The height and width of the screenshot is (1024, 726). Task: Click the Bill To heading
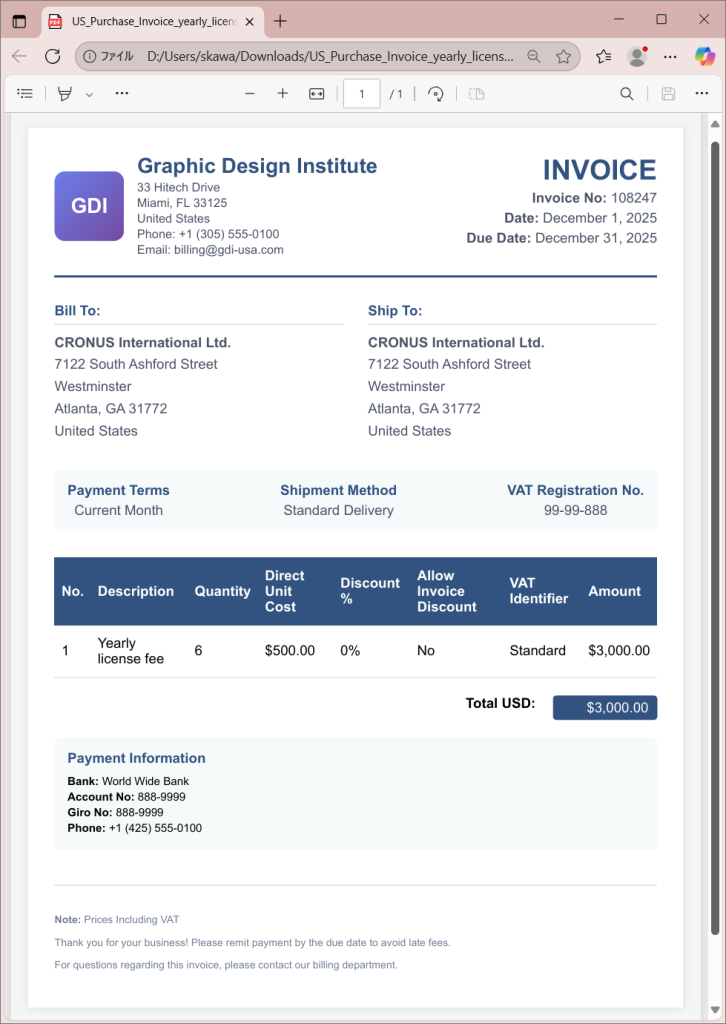point(77,311)
